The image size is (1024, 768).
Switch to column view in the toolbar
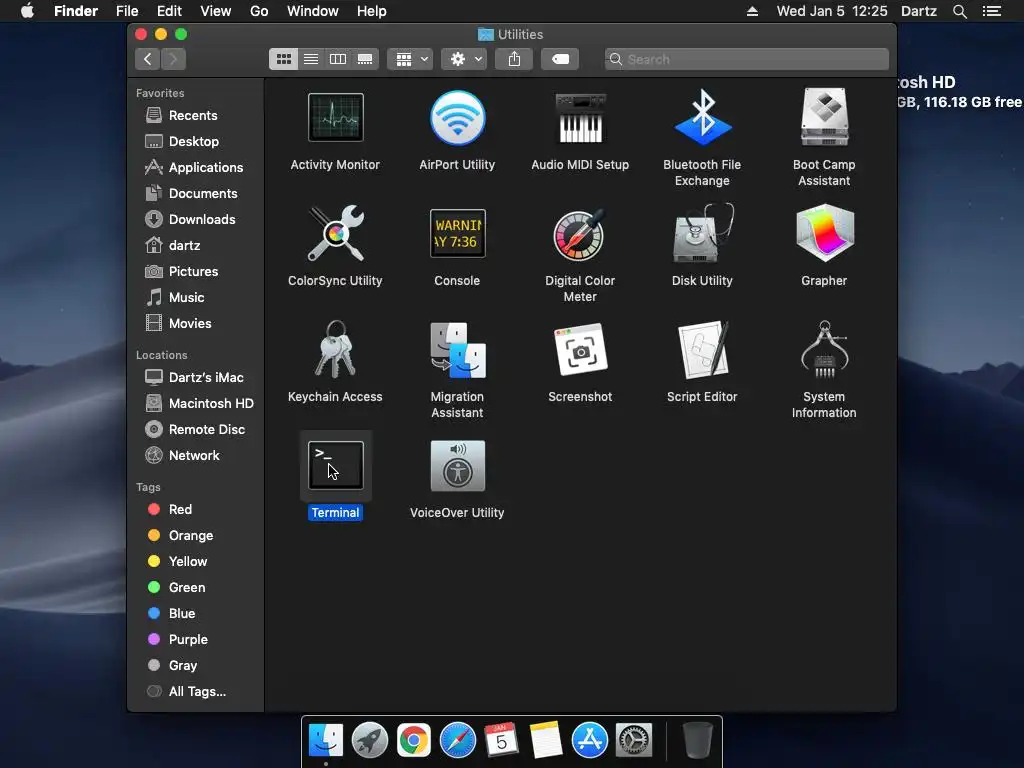coord(338,59)
